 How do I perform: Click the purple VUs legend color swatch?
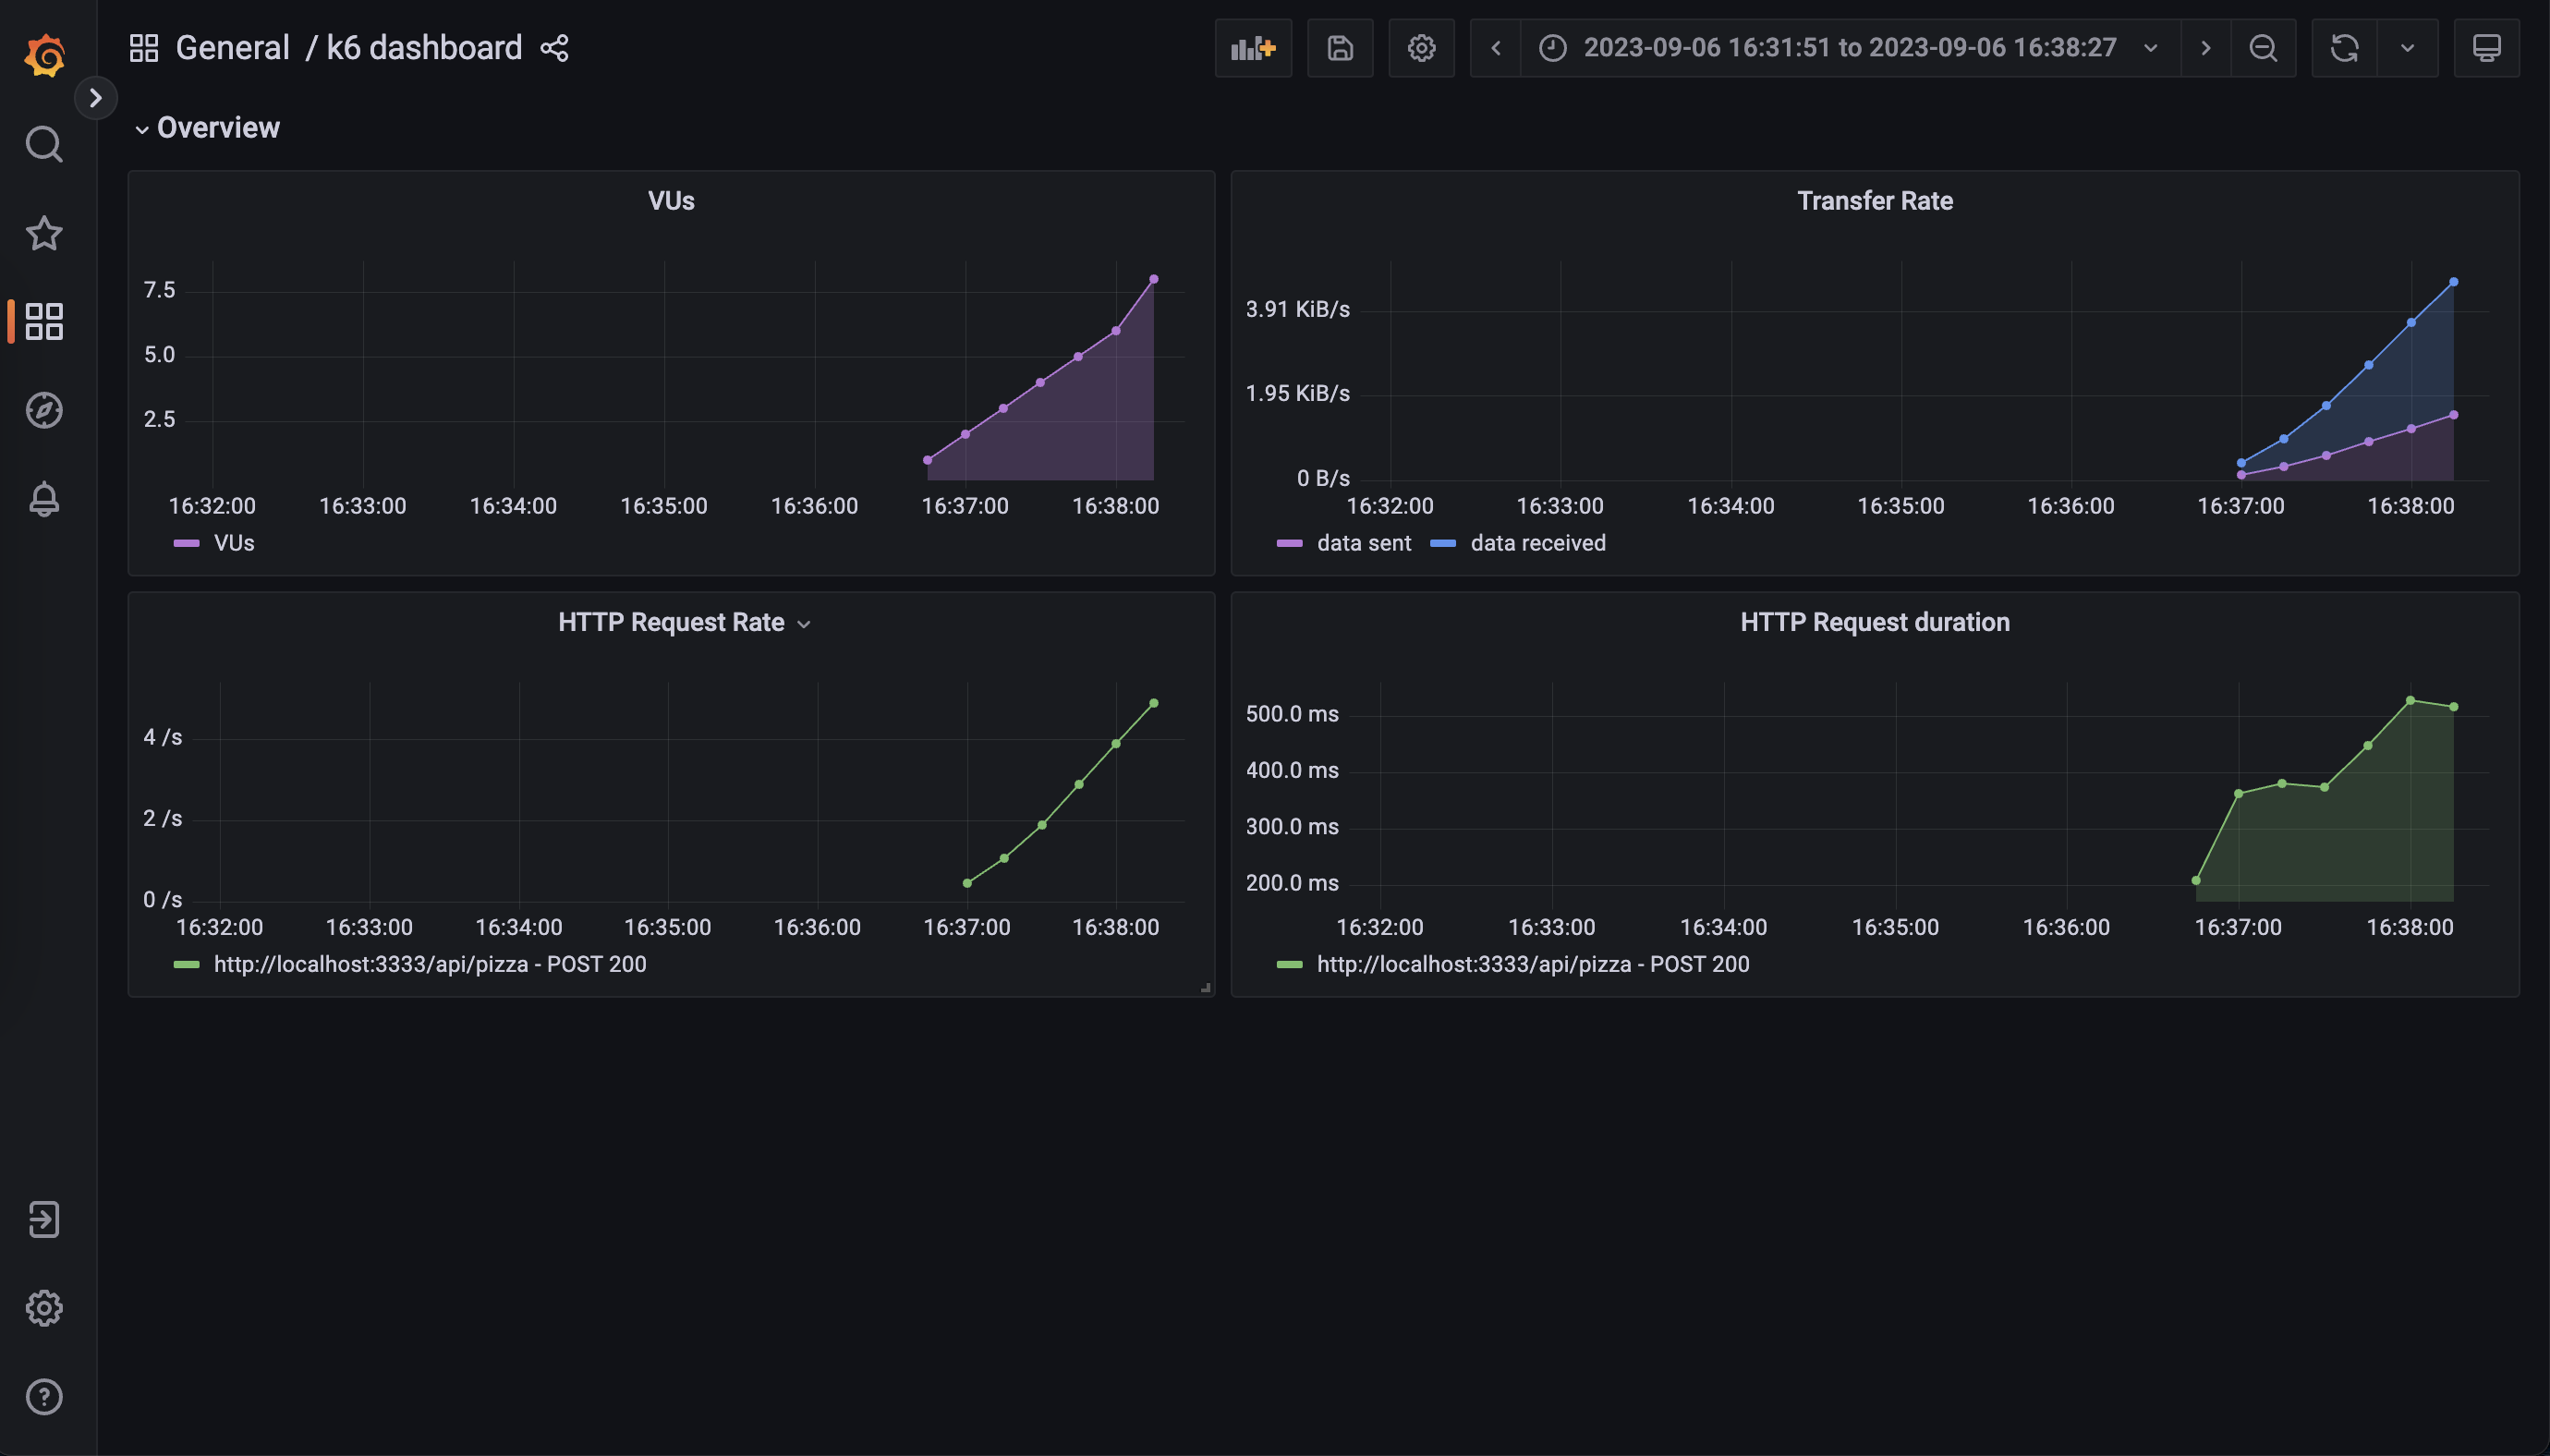pyautogui.click(x=186, y=543)
